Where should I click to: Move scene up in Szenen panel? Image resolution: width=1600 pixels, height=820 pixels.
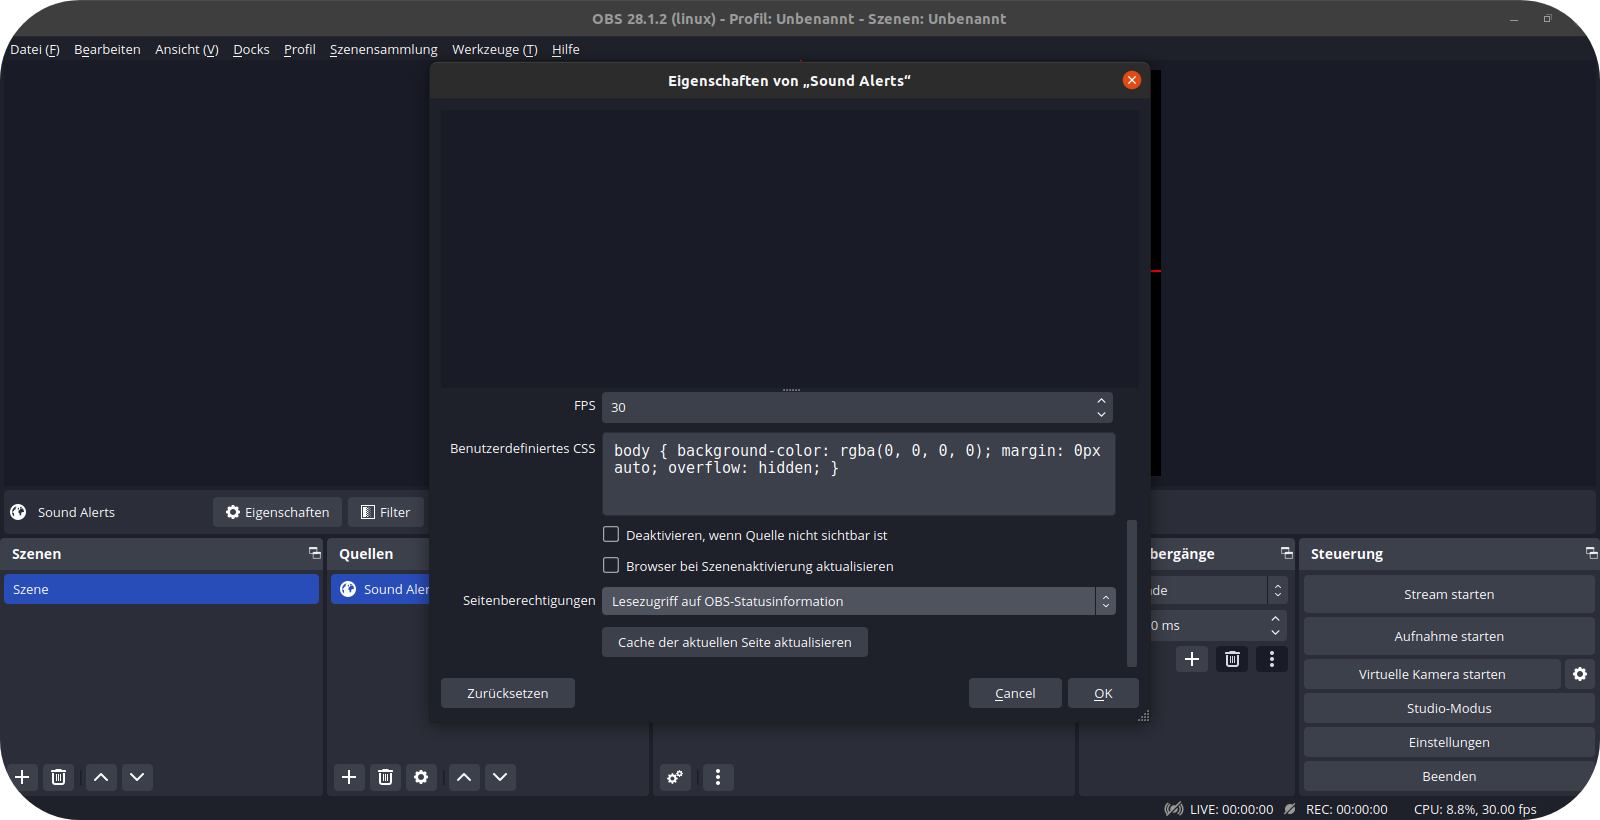101,777
